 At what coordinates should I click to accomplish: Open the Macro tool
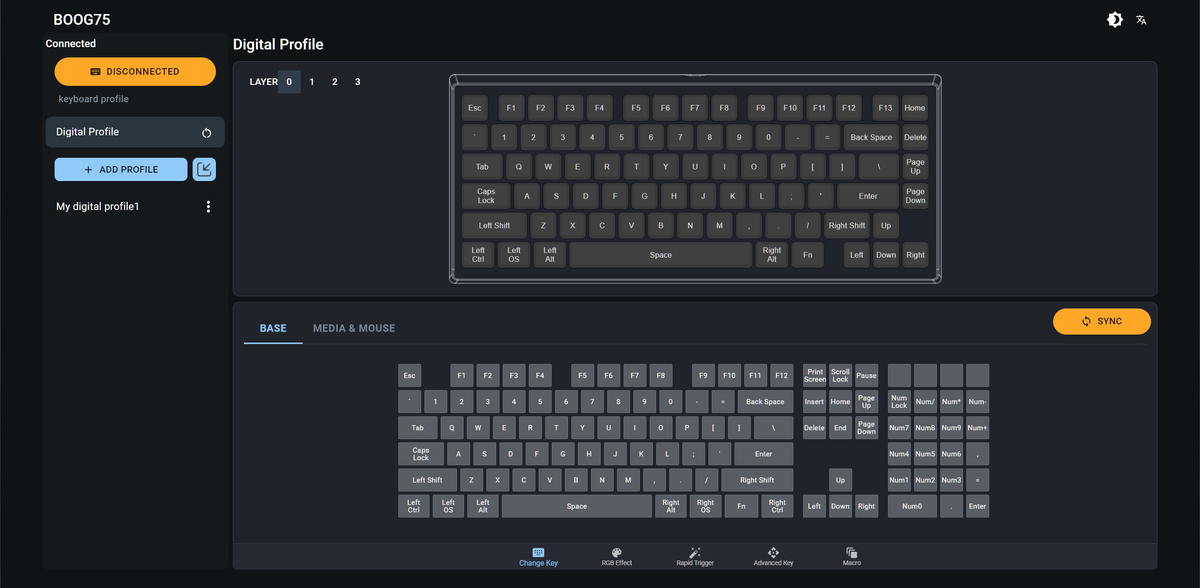click(851, 557)
